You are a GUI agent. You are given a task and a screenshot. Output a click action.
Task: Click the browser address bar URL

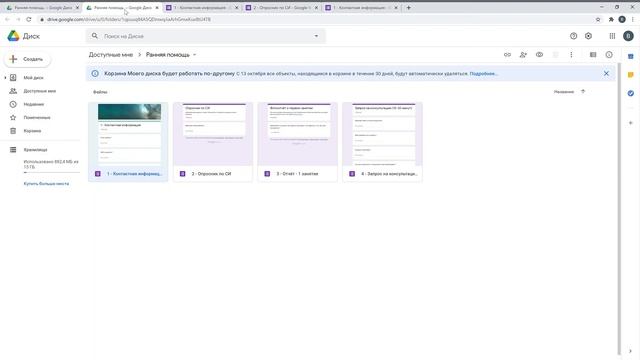pyautogui.click(x=129, y=19)
